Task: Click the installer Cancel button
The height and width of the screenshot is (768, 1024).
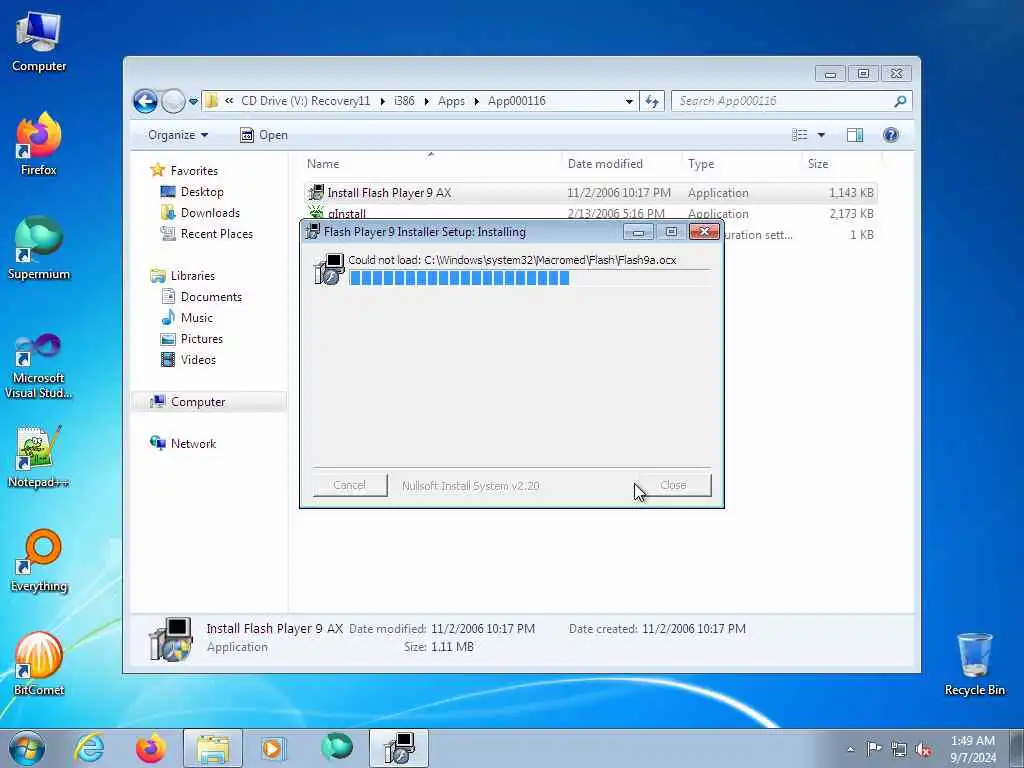Action: tap(349, 485)
